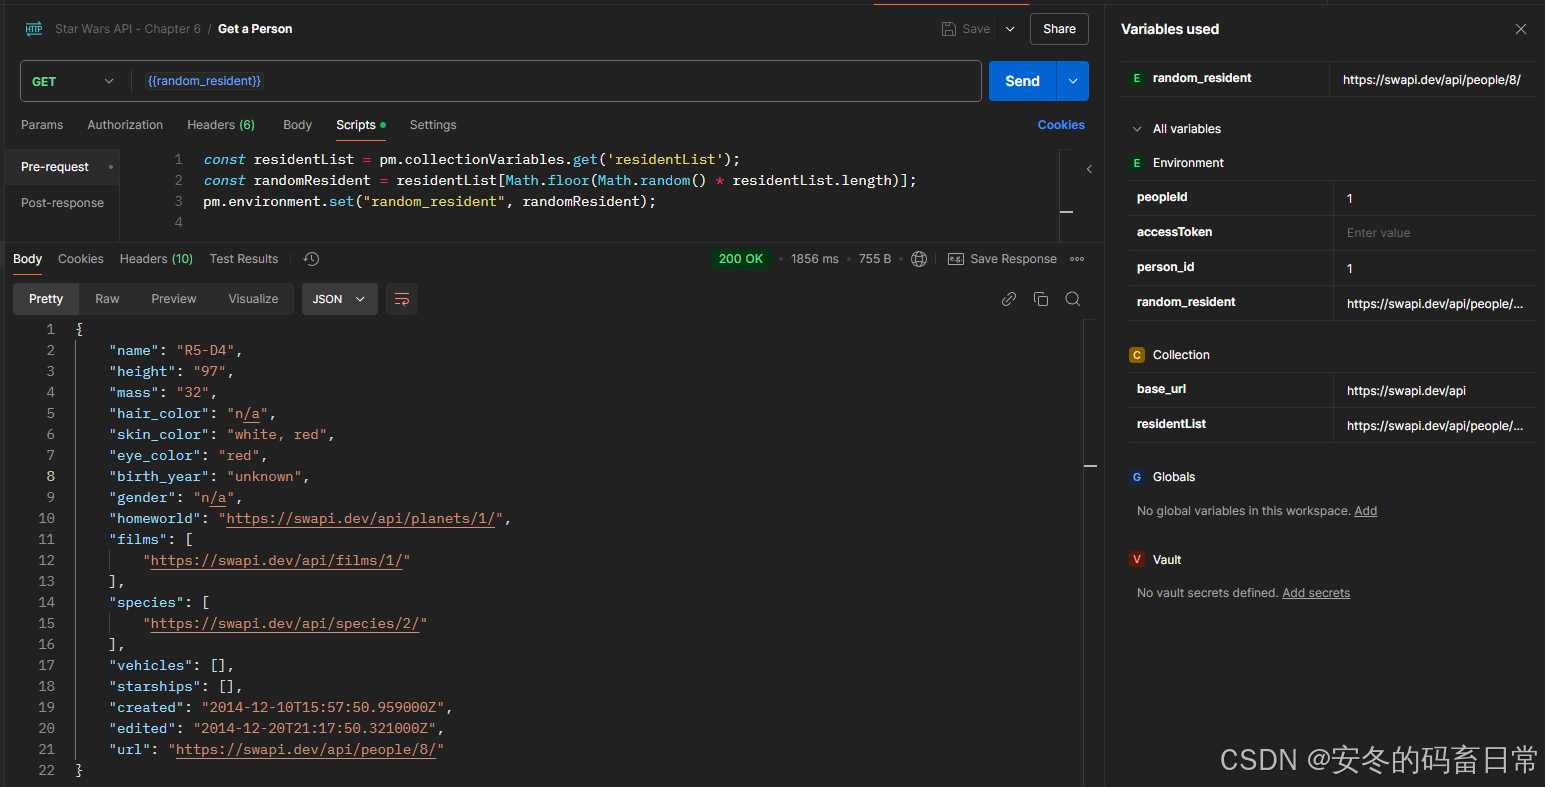Click the Globals section icon
Screen dimensions: 1545x787
(x=1137, y=477)
